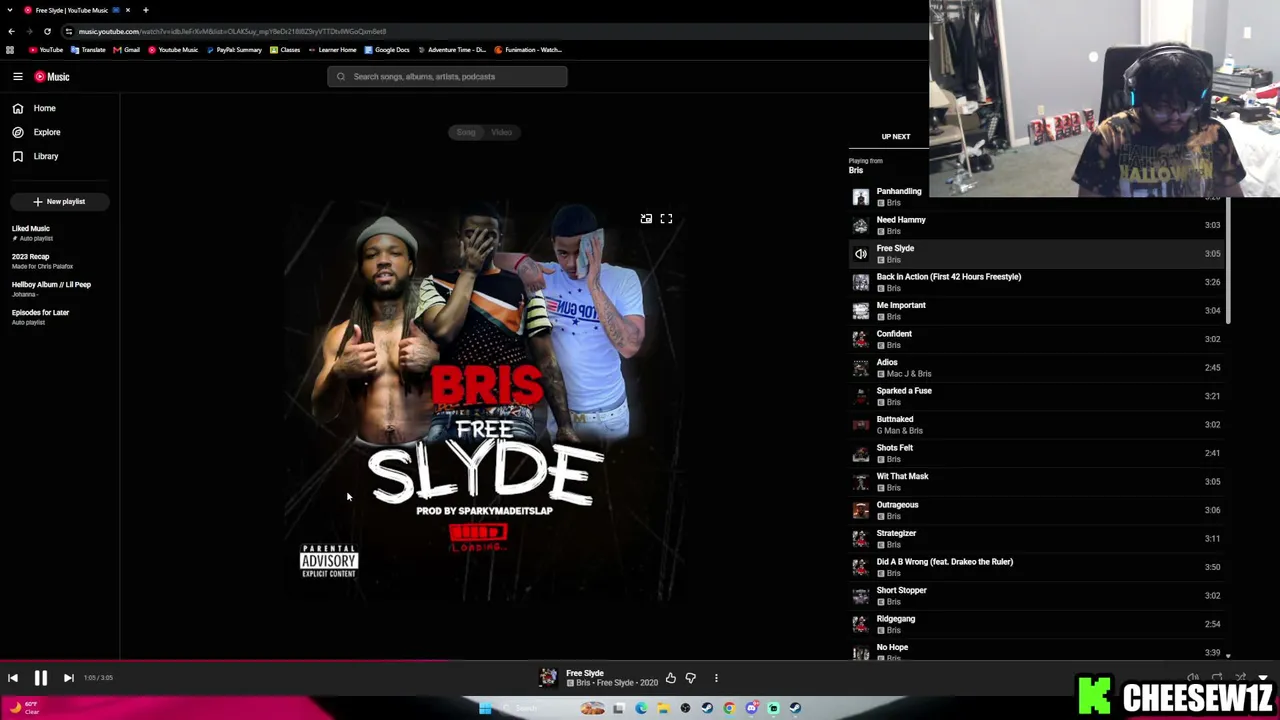Image resolution: width=1280 pixels, height=720 pixels.
Task: Open Google Chrome from the taskbar
Action: (x=729, y=708)
